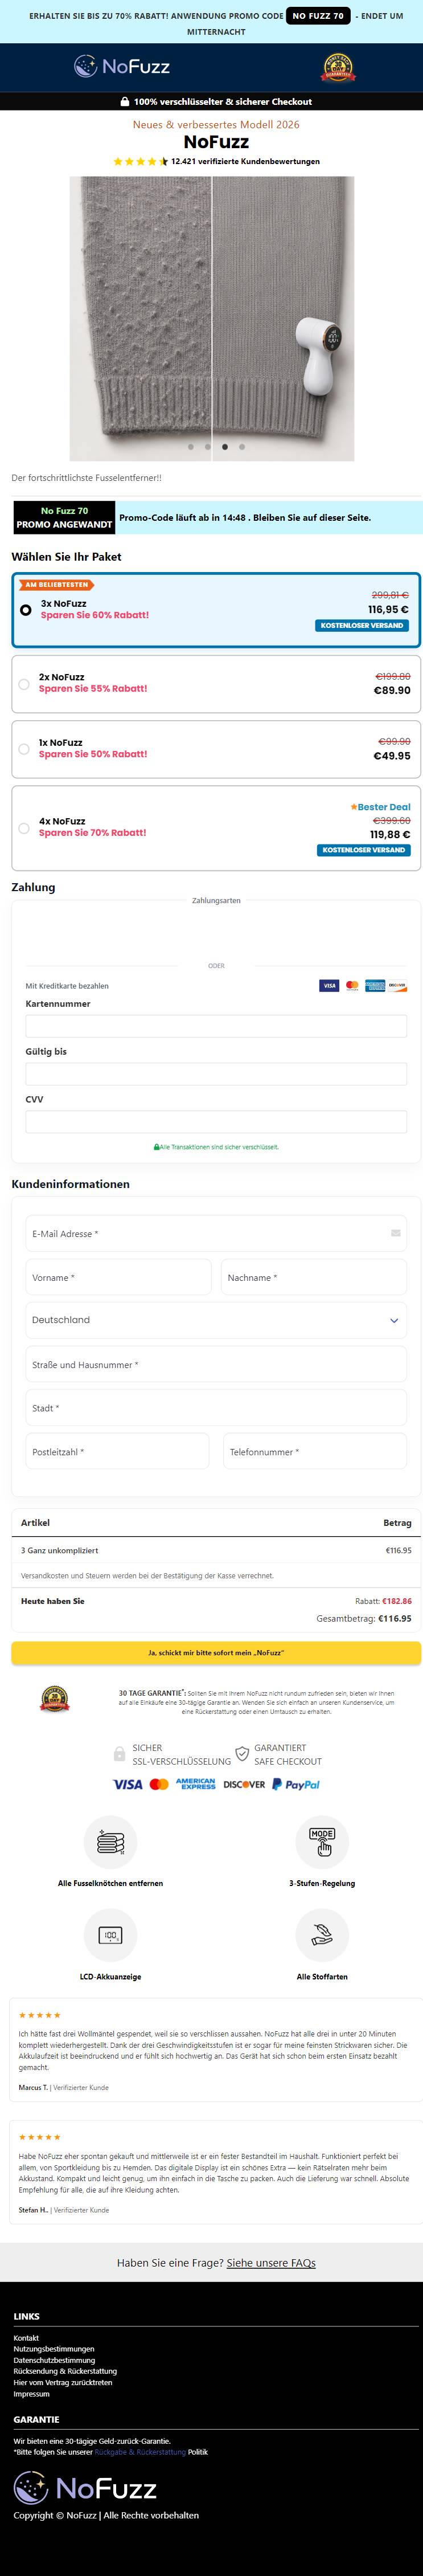Open the 'Siehe unsere FAQs' link
The height and width of the screenshot is (2576, 423).
[x=271, y=2262]
